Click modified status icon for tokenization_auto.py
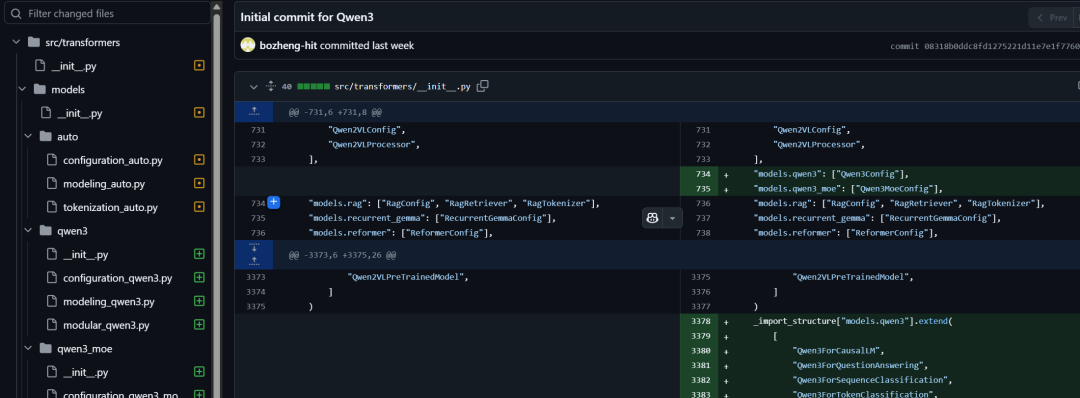Image resolution: width=1080 pixels, height=398 pixels. coord(200,207)
